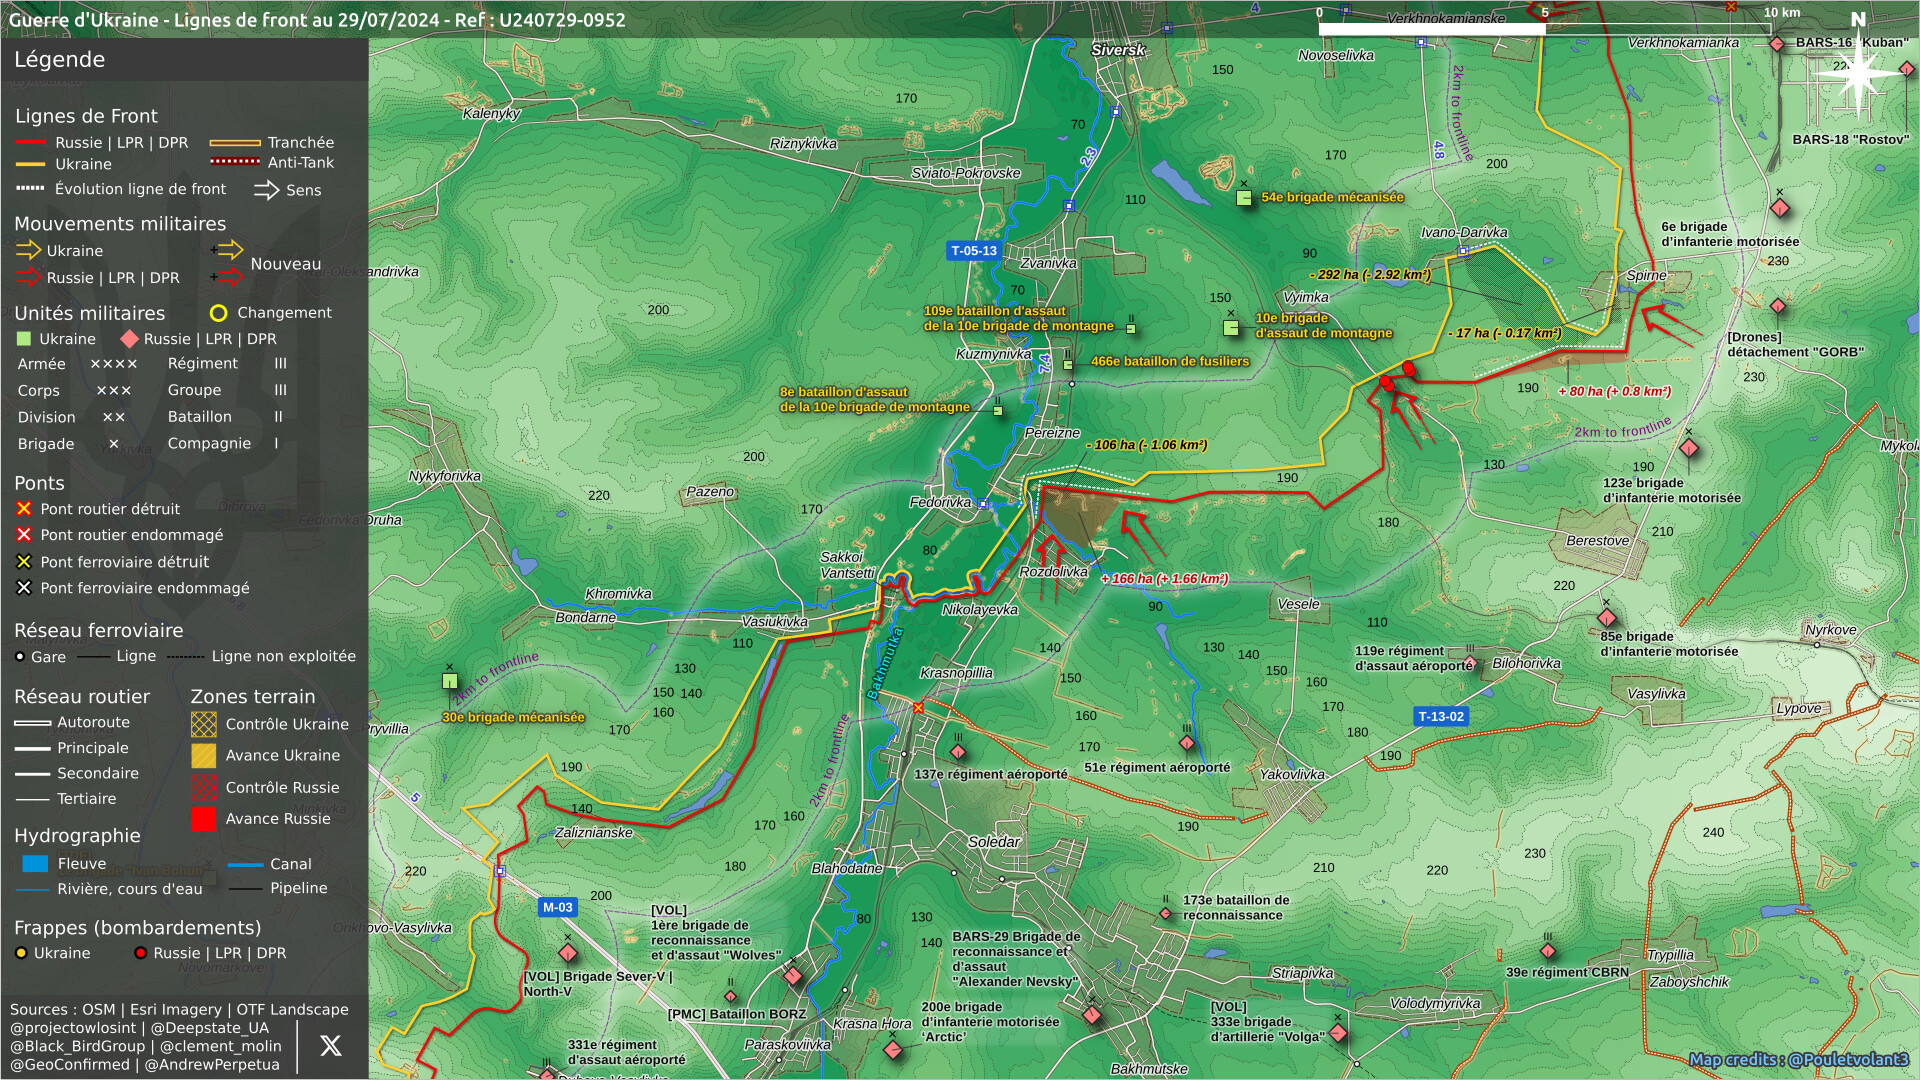Click the Soledar town label
1920x1080 pixels.
(x=993, y=842)
